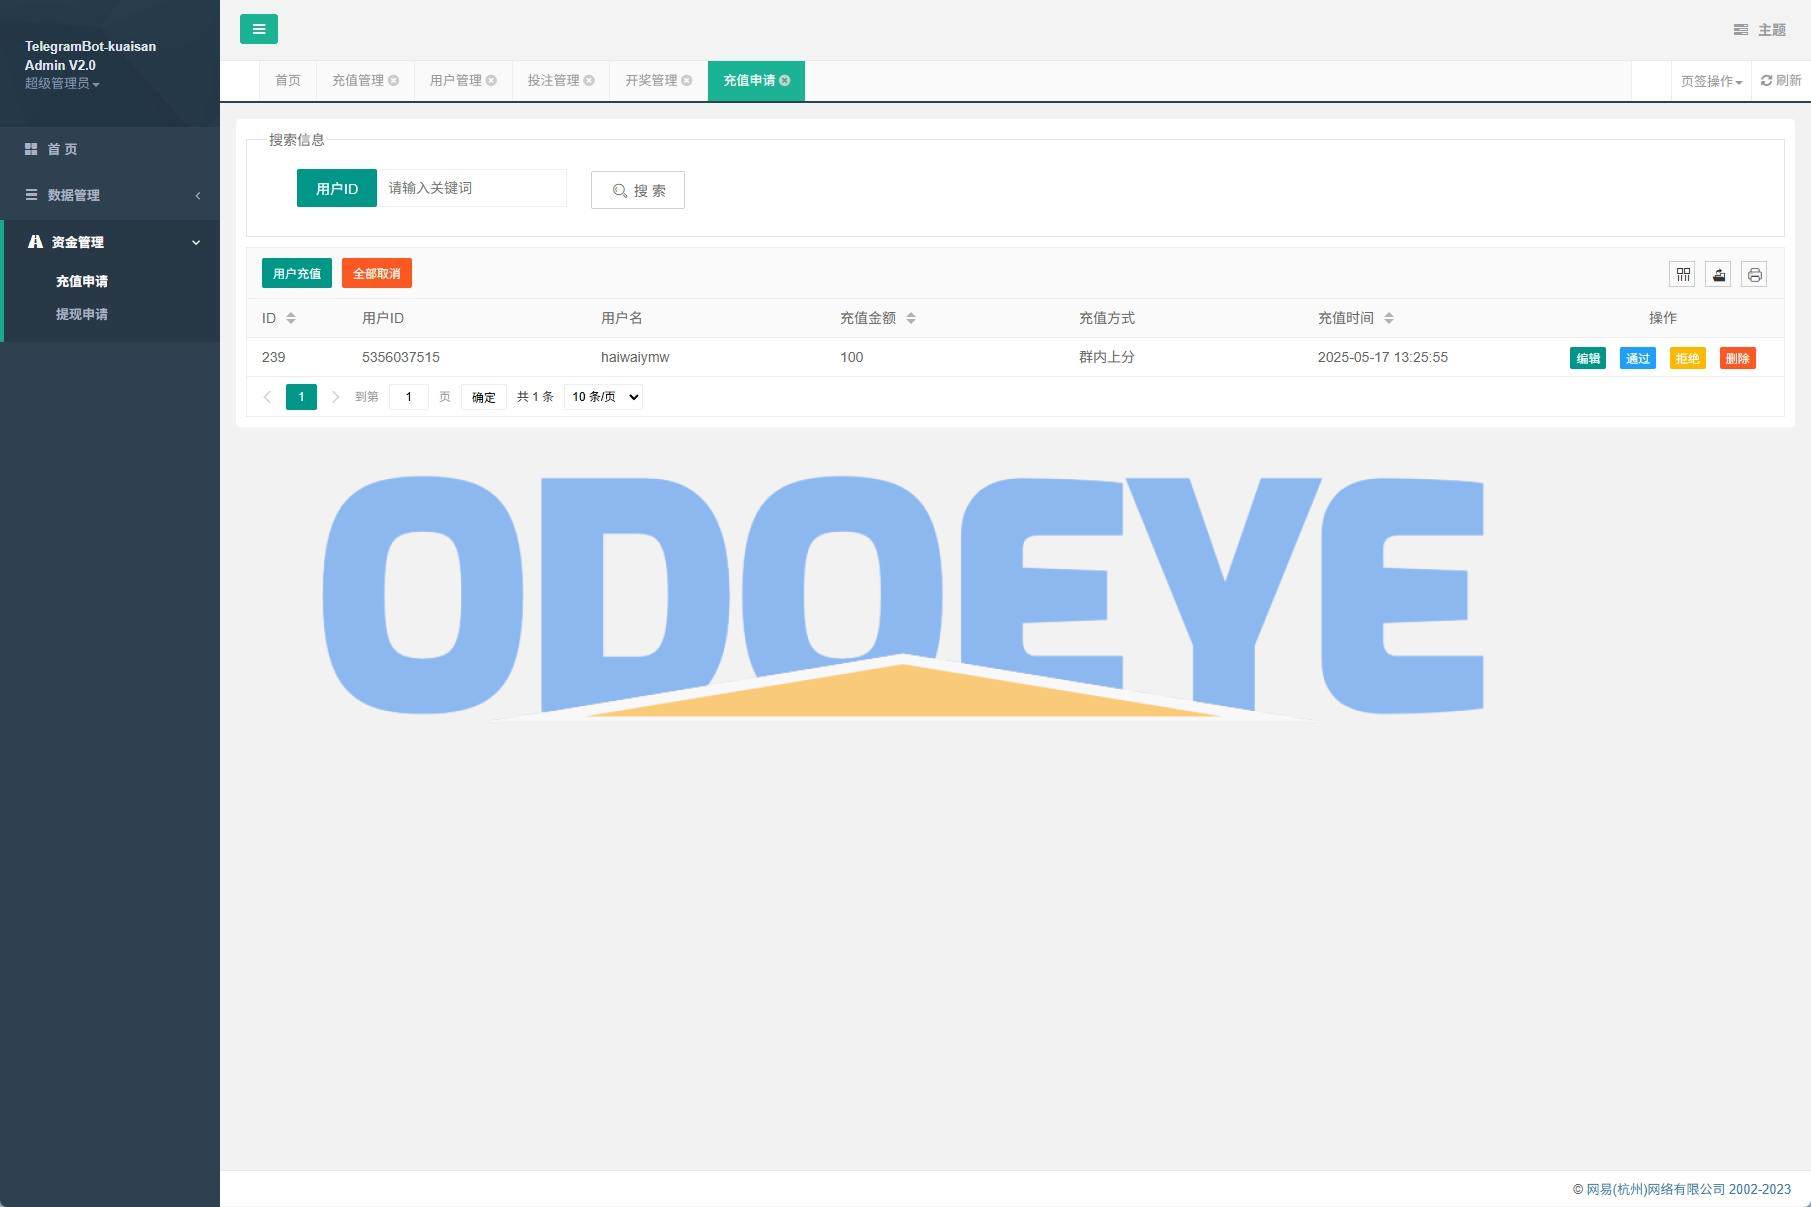The width and height of the screenshot is (1811, 1207).
Task: Click the ID cell 239
Action: (x=274, y=357)
